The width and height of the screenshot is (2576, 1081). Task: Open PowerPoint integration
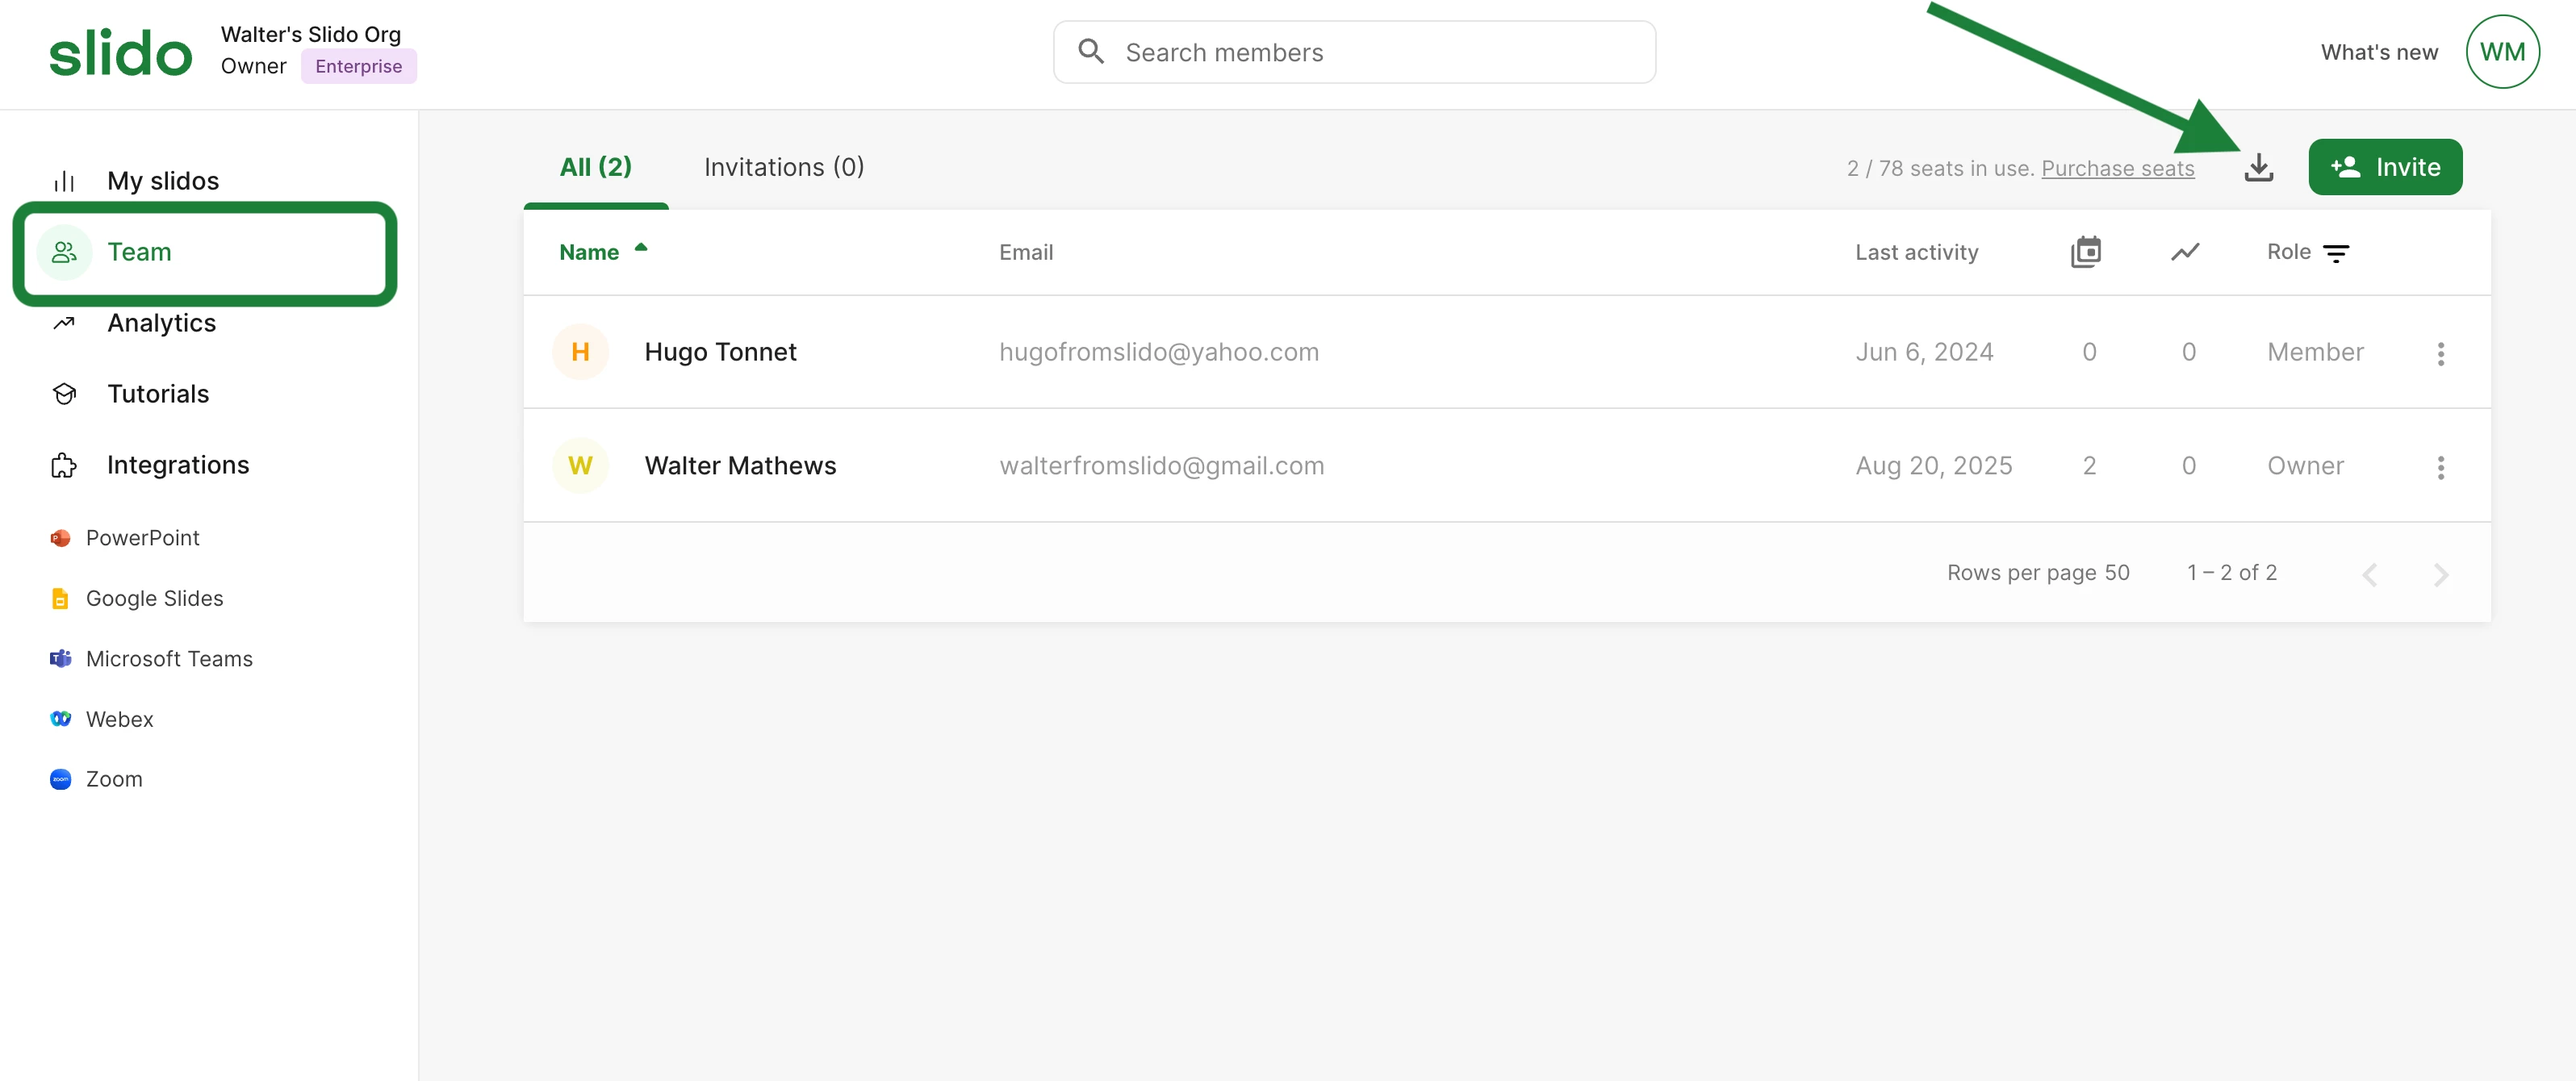(142, 538)
